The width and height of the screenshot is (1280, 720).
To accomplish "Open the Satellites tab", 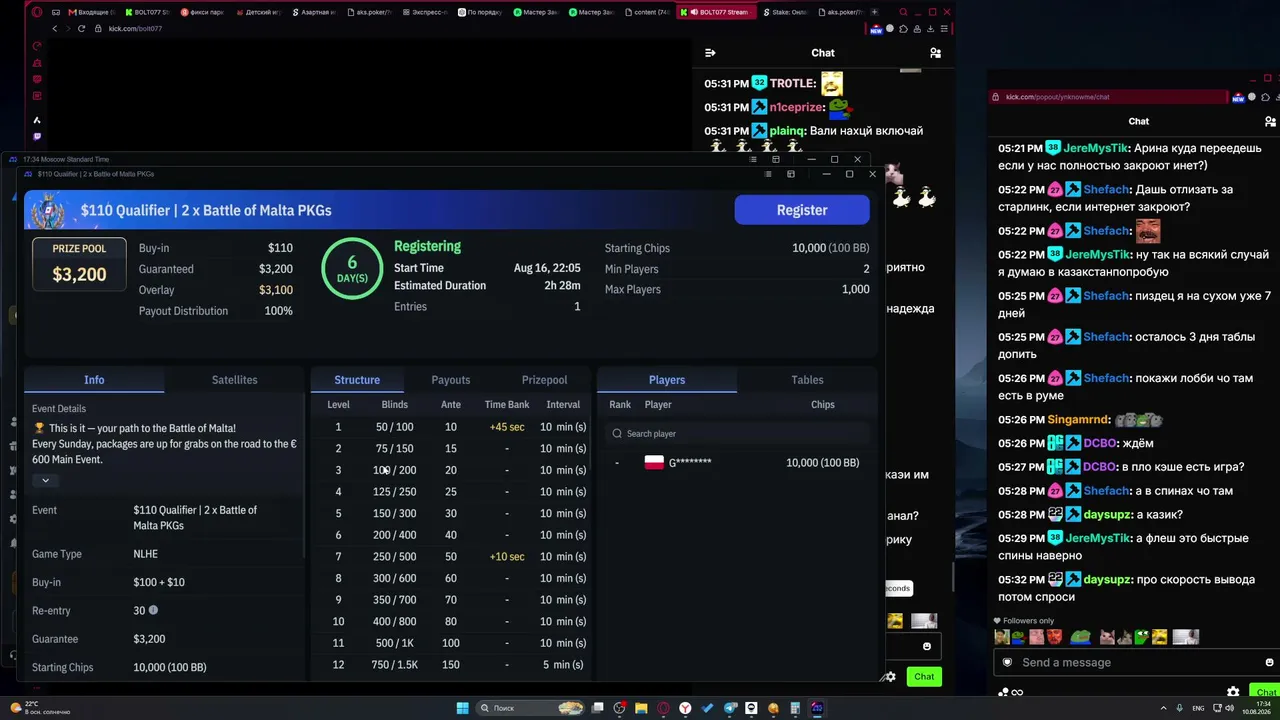I will point(234,380).
